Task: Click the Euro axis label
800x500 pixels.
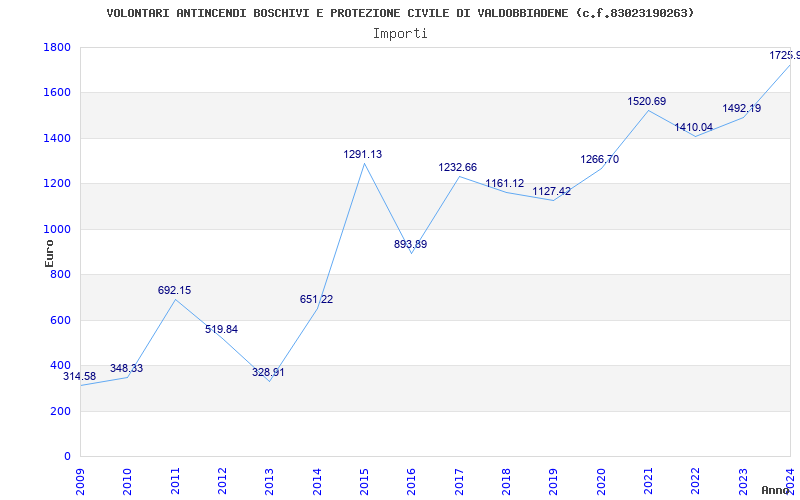Action: click(x=49, y=254)
